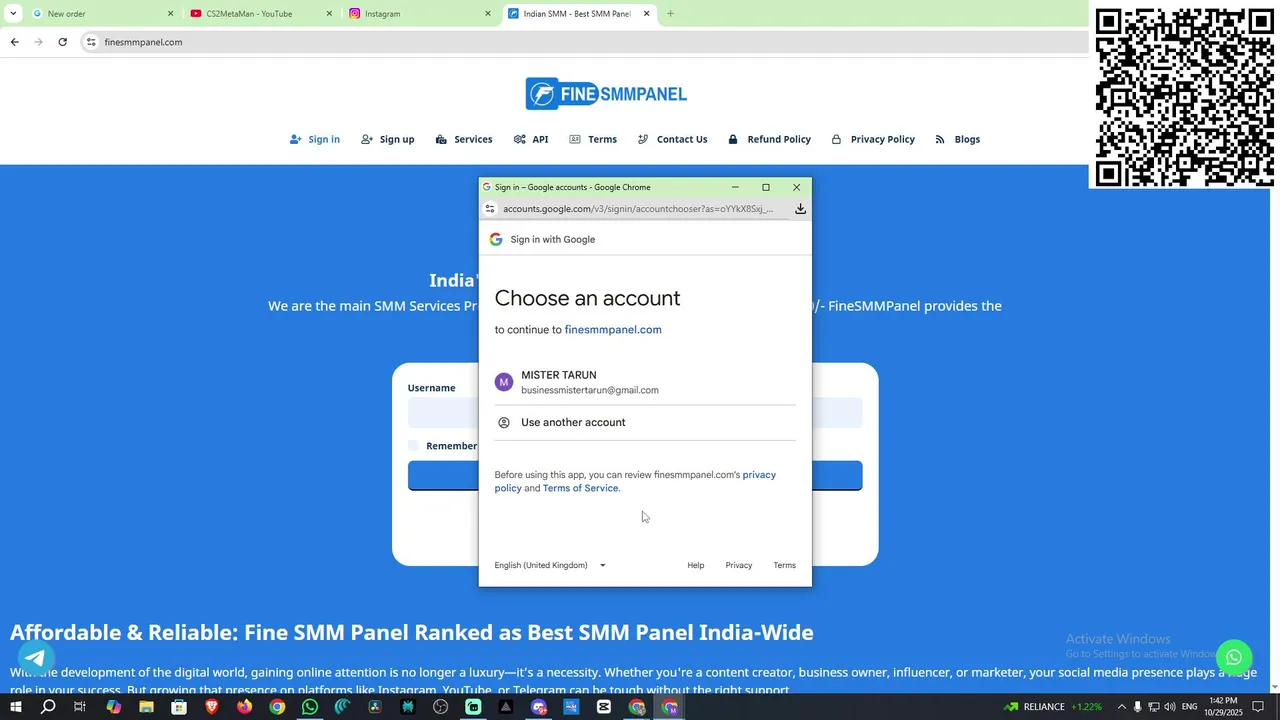Viewport: 1280px width, 720px height.
Task: Open the Services menu item
Action: [x=464, y=139]
